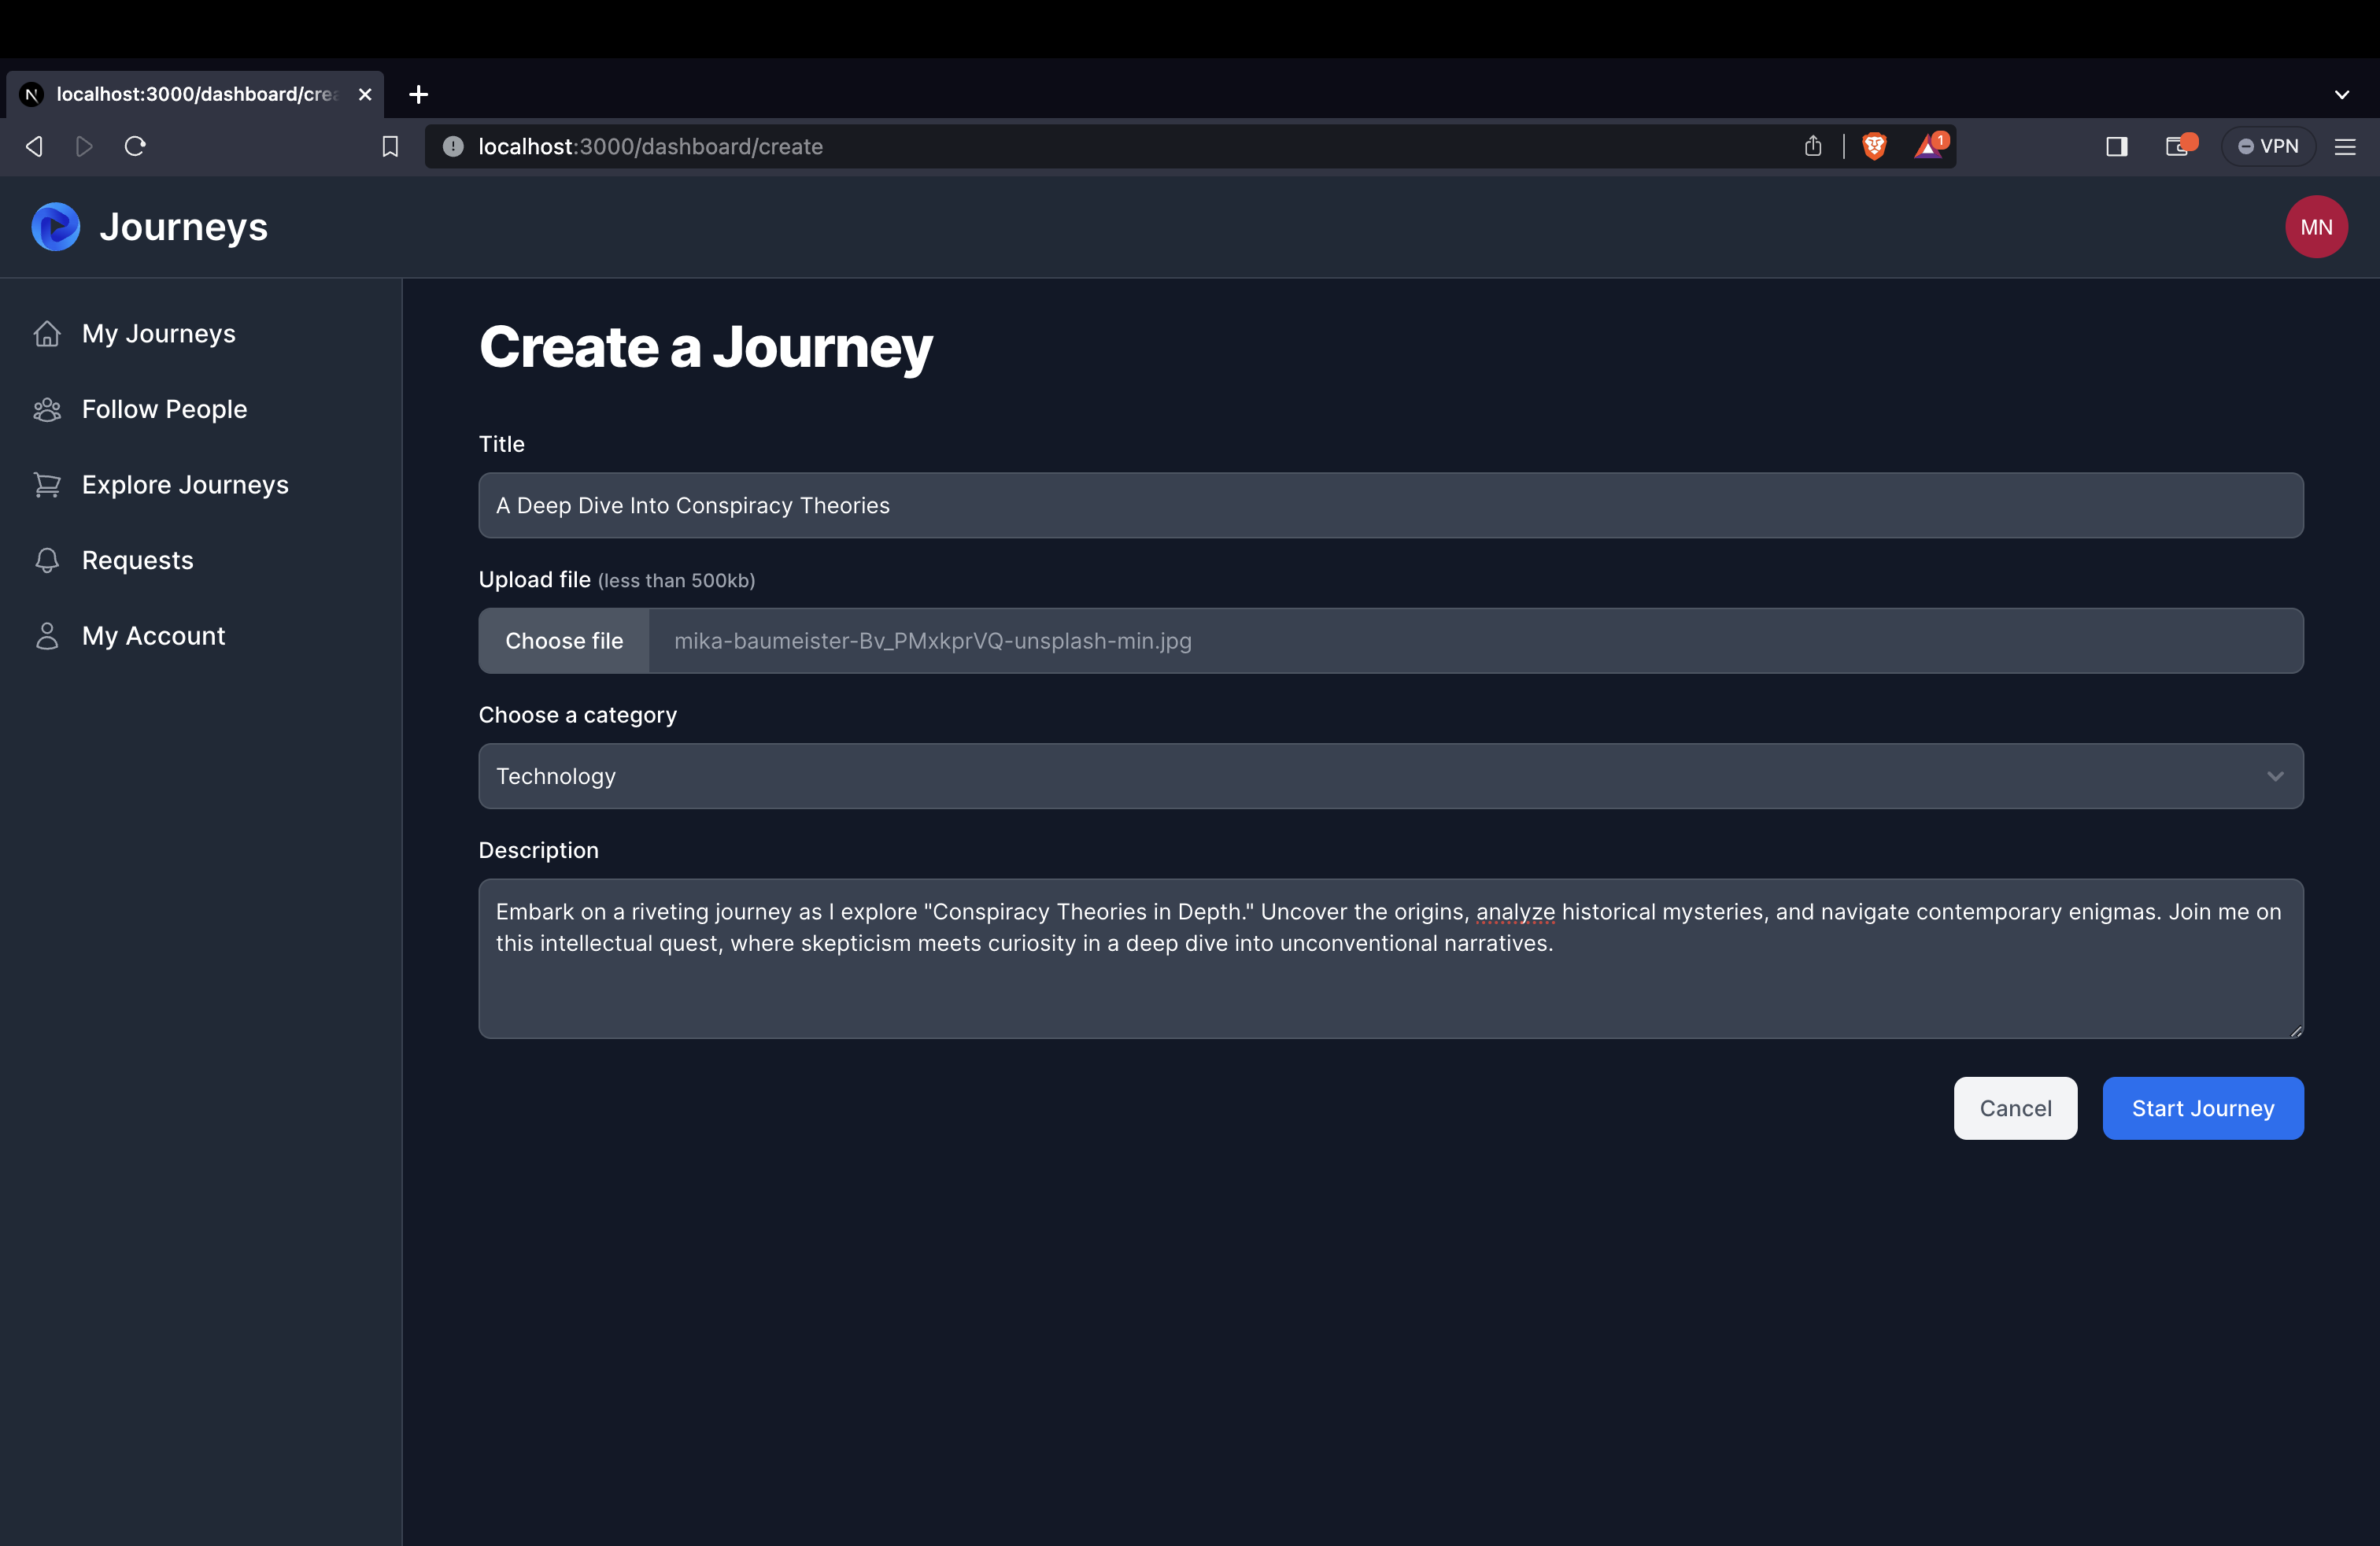This screenshot has height=1546, width=2380.
Task: Reload the page with refresh icon
Action: [x=135, y=146]
